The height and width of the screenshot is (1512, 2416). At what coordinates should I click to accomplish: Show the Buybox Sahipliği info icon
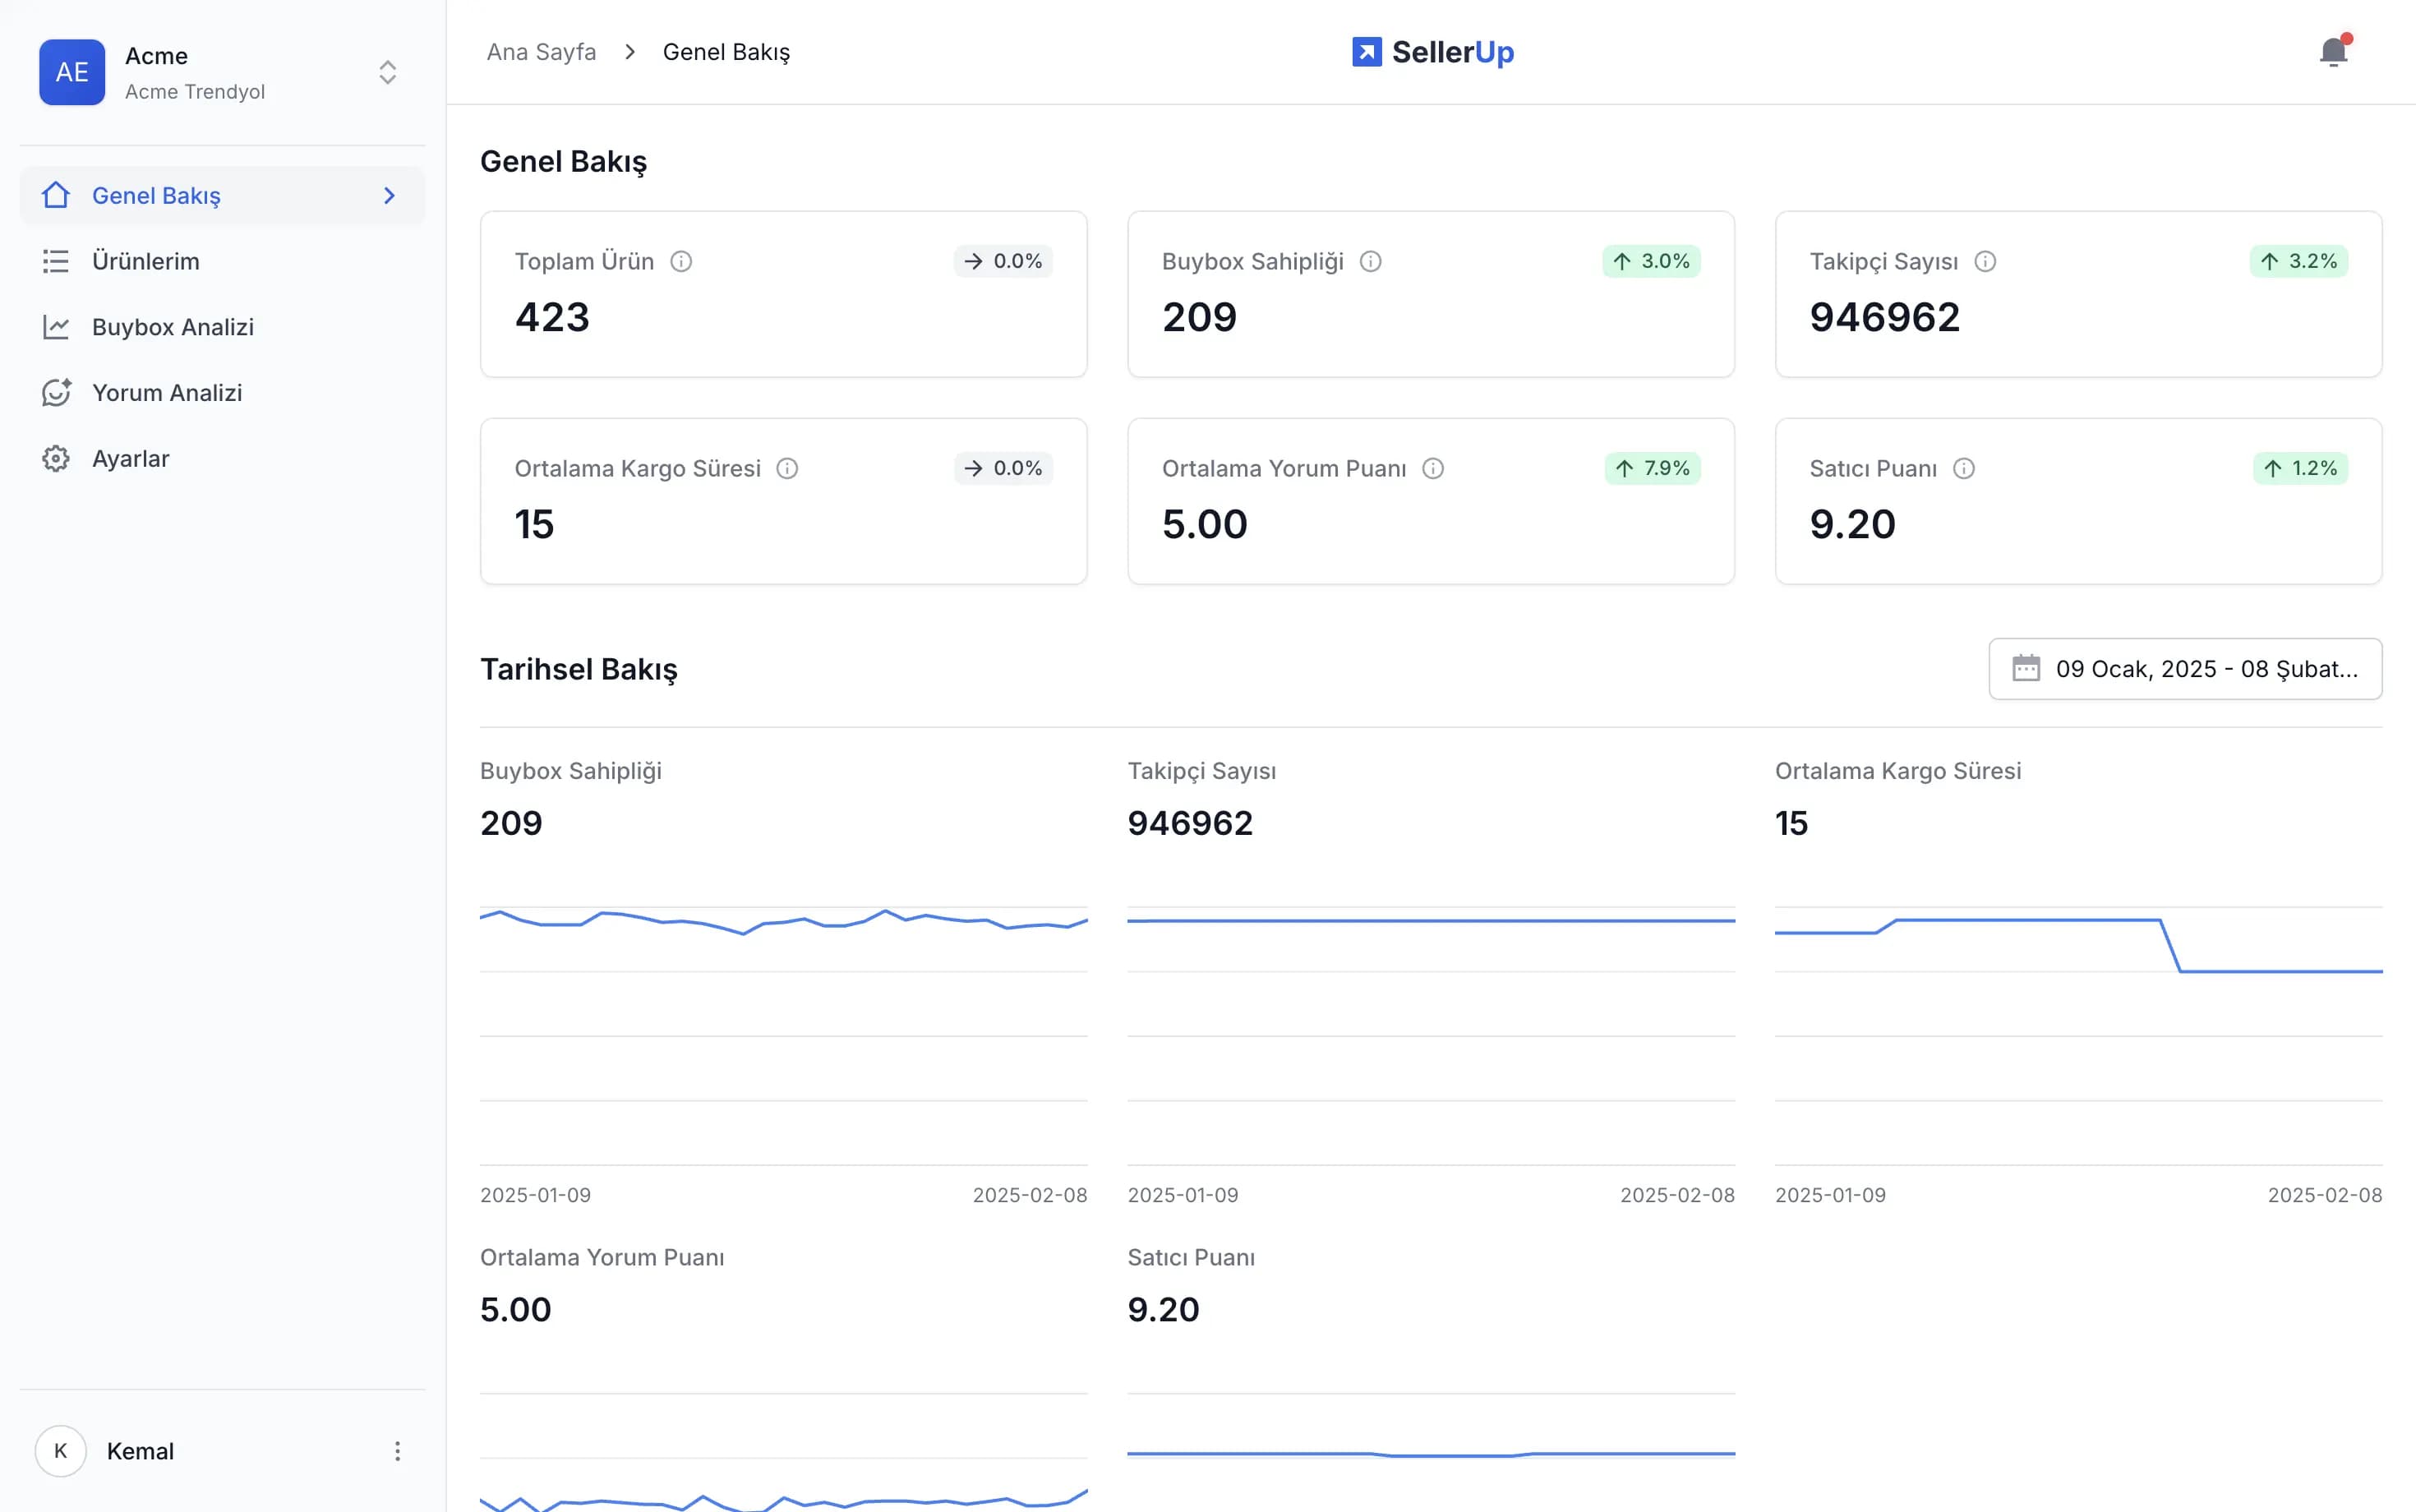(x=1370, y=261)
